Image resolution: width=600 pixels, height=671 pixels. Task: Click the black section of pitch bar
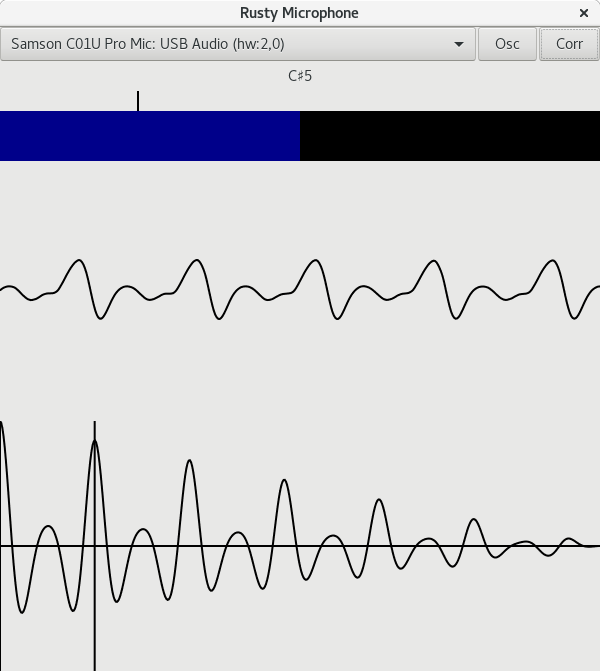[x=450, y=136]
